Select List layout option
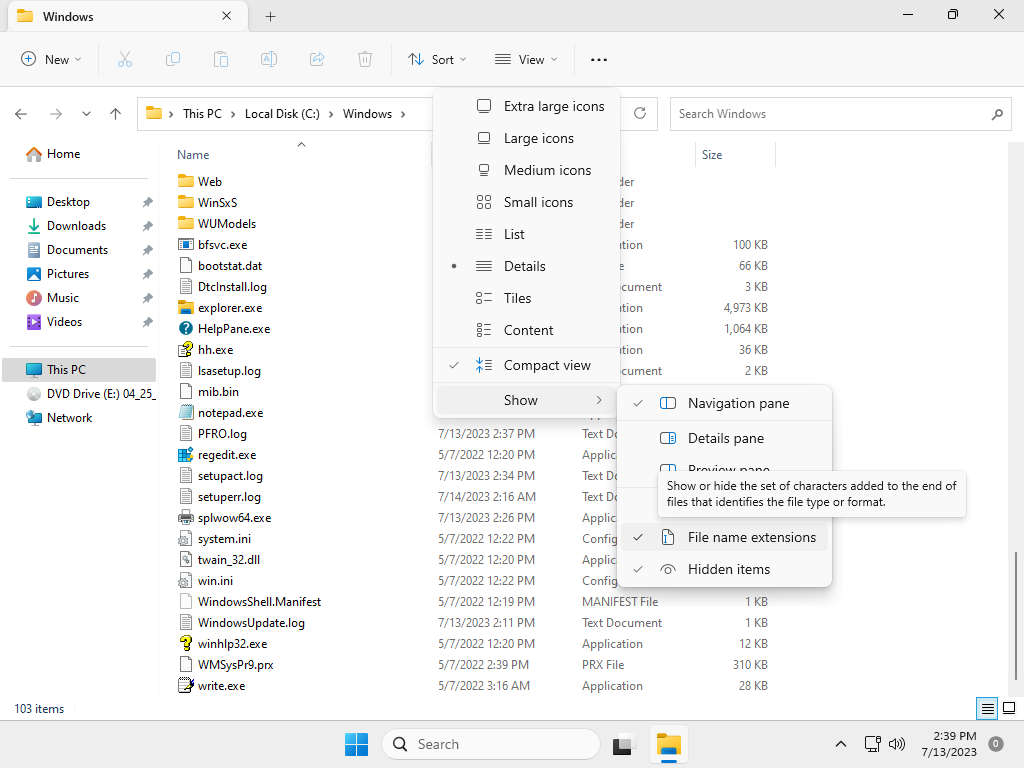 (526, 234)
